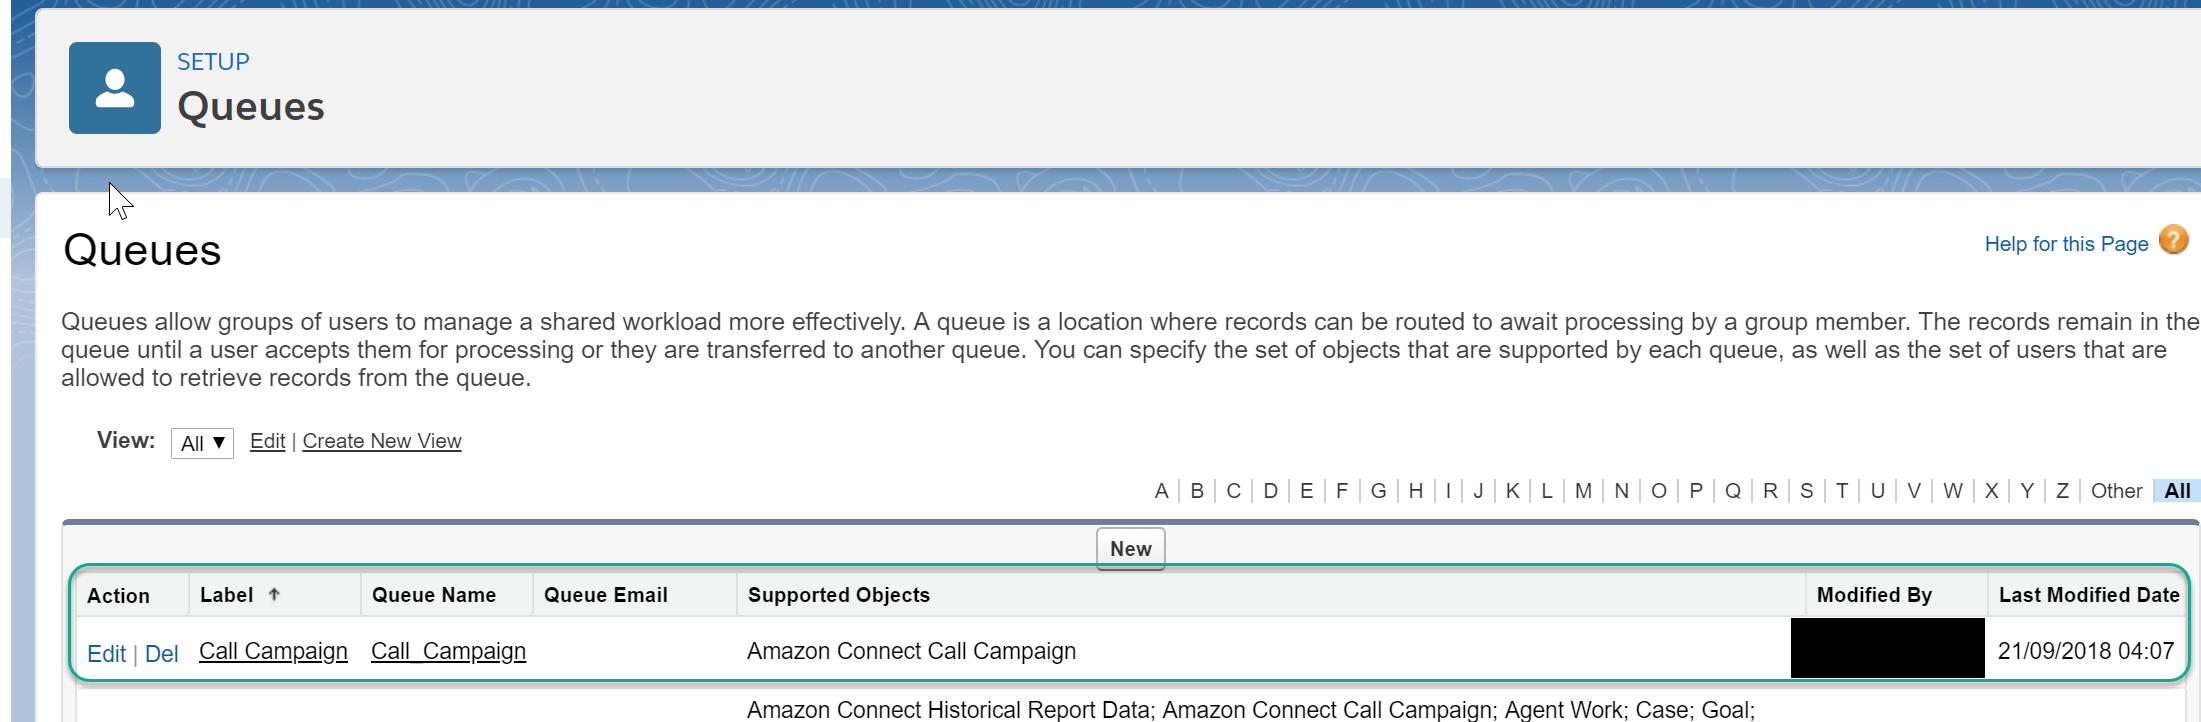Click the orange help question mark icon
This screenshot has height=722, width=2201.
(x=2173, y=240)
